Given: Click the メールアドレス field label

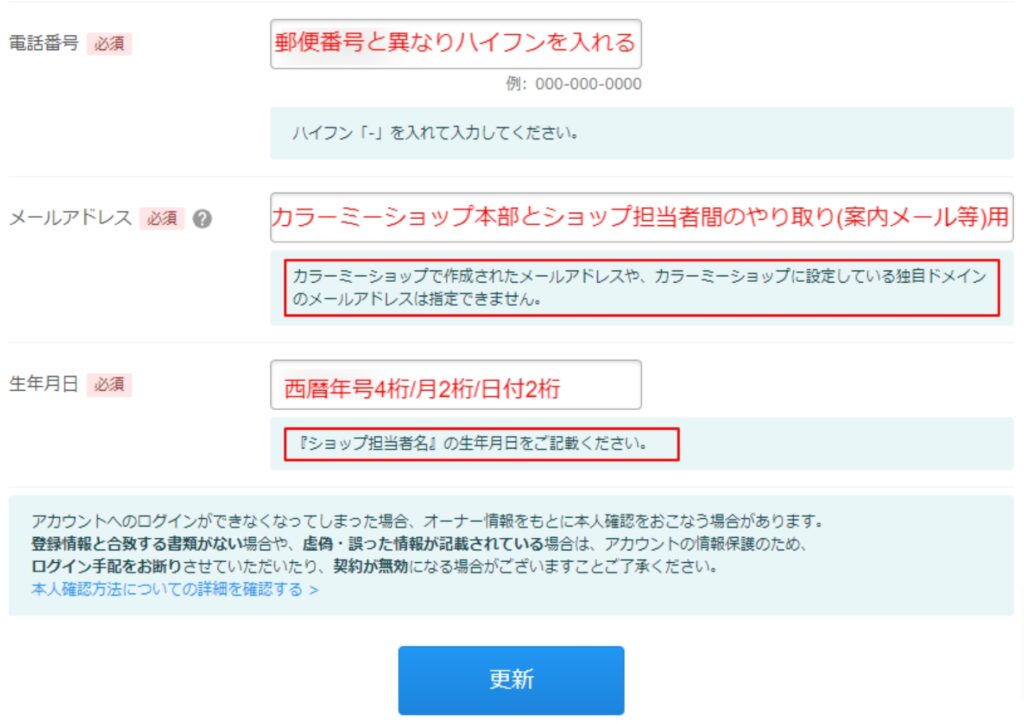Looking at the screenshot, I should coord(70,218).
